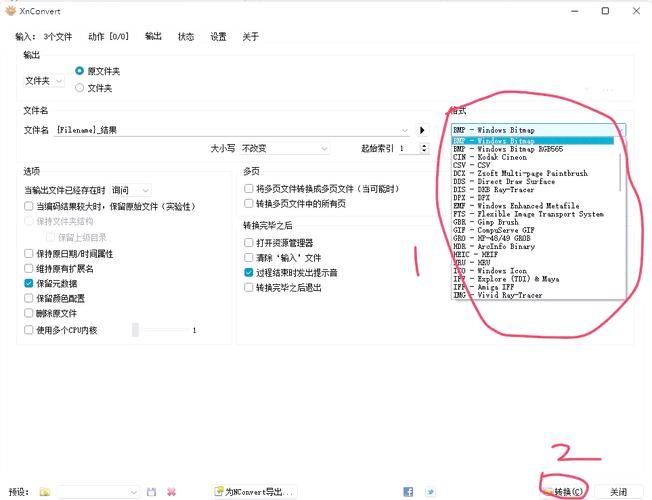Image resolution: width=652 pixels, height=500 pixels.
Task: Open the preset folder icon
Action: pos(44,492)
